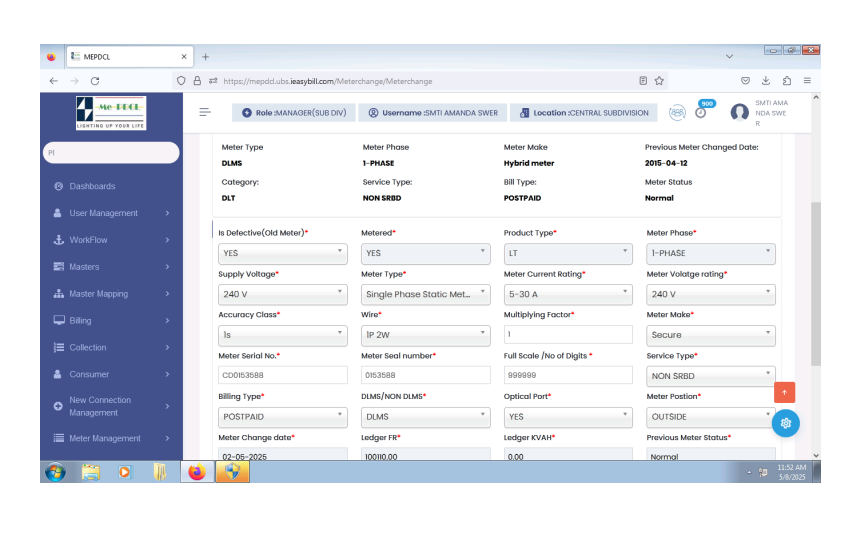Close the MEPDCL browser tab
Viewport: 864px width, 540px height.
pos(184,57)
